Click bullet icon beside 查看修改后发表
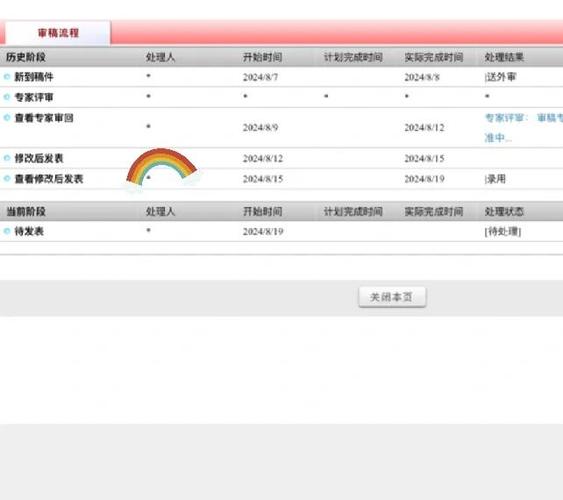Image resolution: width=563 pixels, height=500 pixels. tap(7, 178)
